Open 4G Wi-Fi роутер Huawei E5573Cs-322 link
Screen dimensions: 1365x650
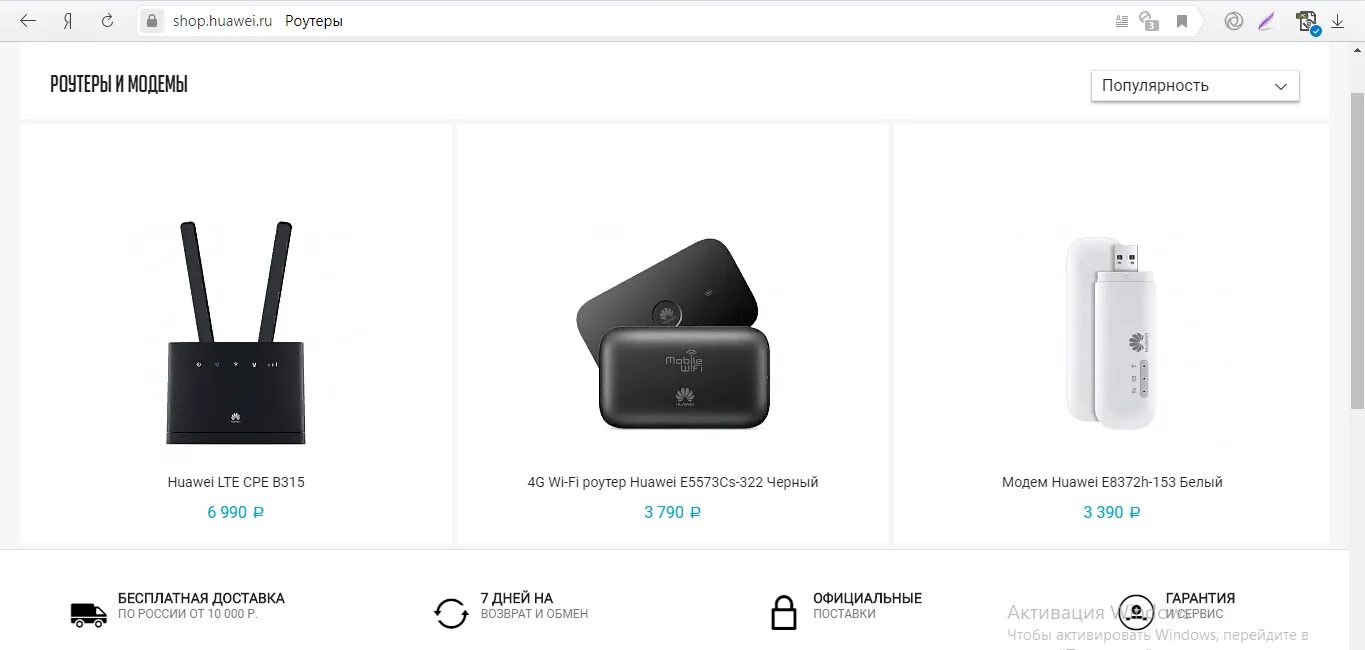pos(673,482)
